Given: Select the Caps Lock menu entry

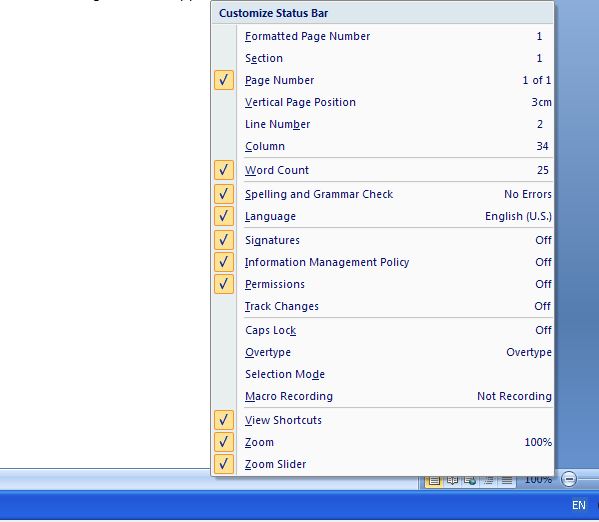Looking at the screenshot, I should pos(382,330).
